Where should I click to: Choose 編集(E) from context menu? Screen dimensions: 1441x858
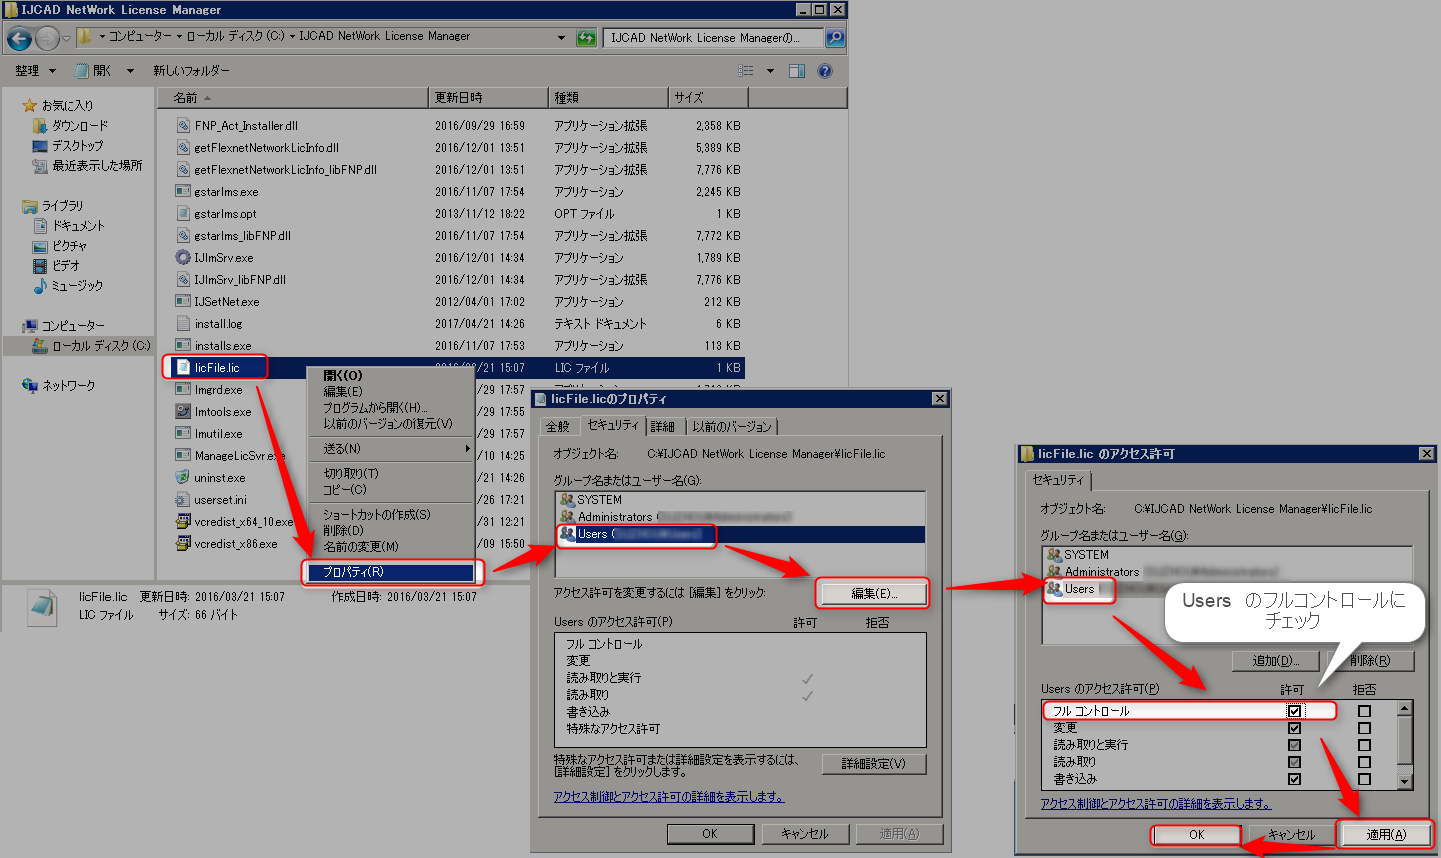(x=391, y=392)
